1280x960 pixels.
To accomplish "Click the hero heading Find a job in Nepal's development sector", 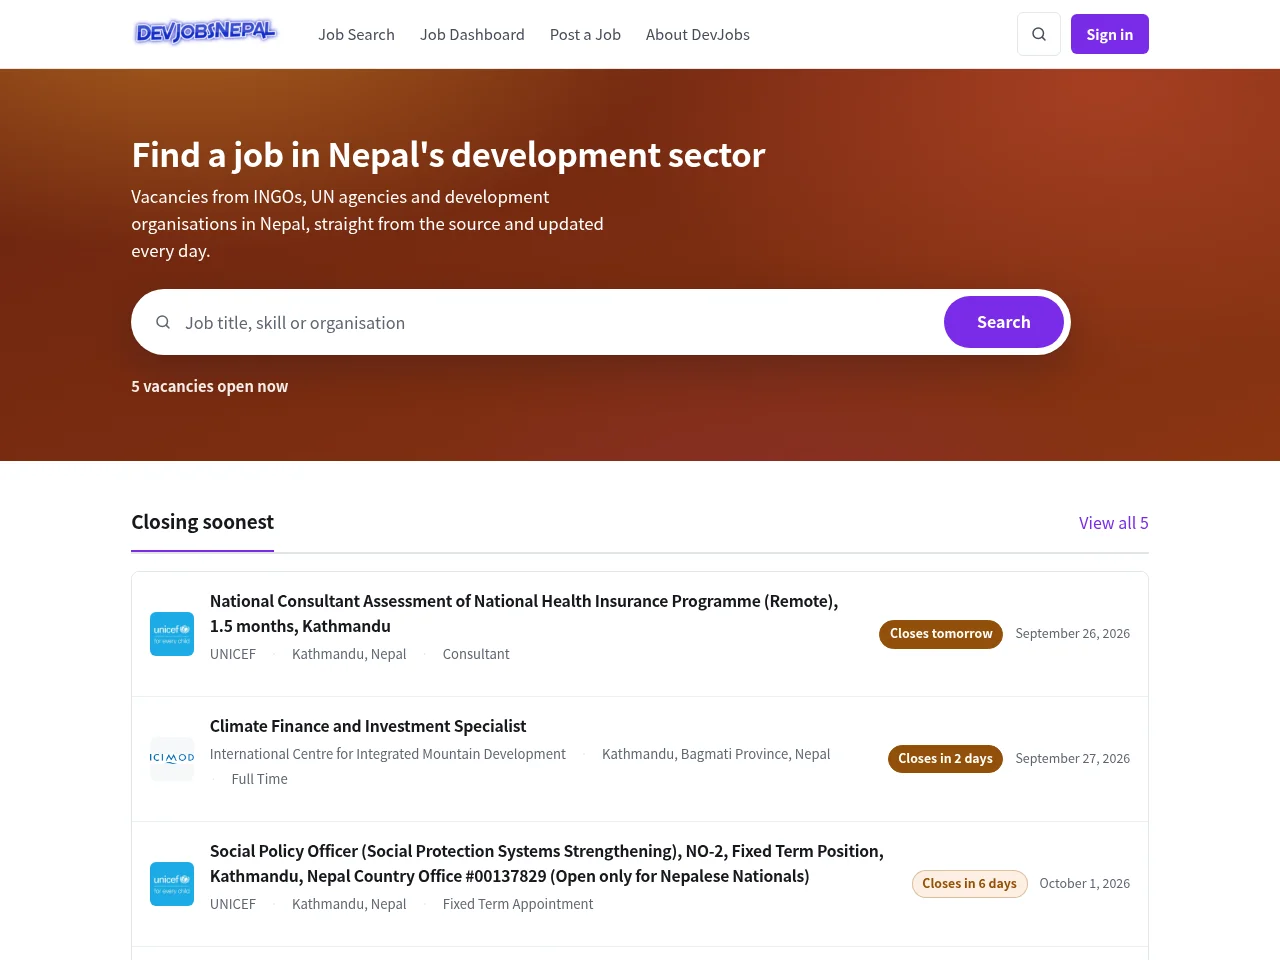I will point(448,155).
